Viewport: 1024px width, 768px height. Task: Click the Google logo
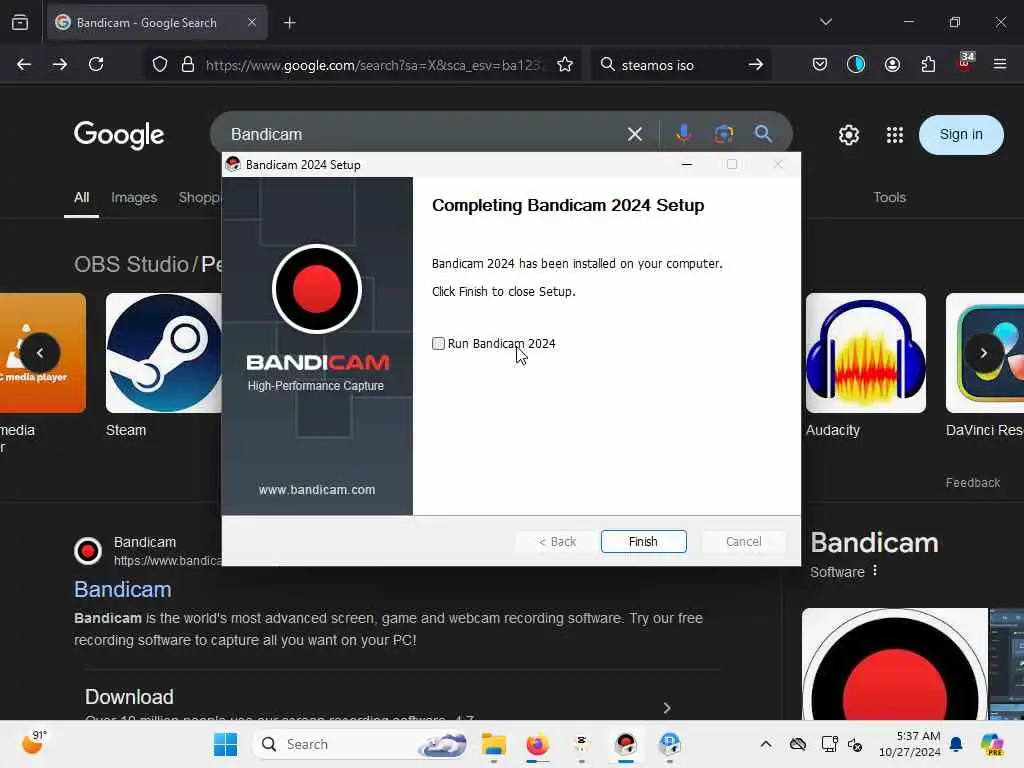(119, 135)
